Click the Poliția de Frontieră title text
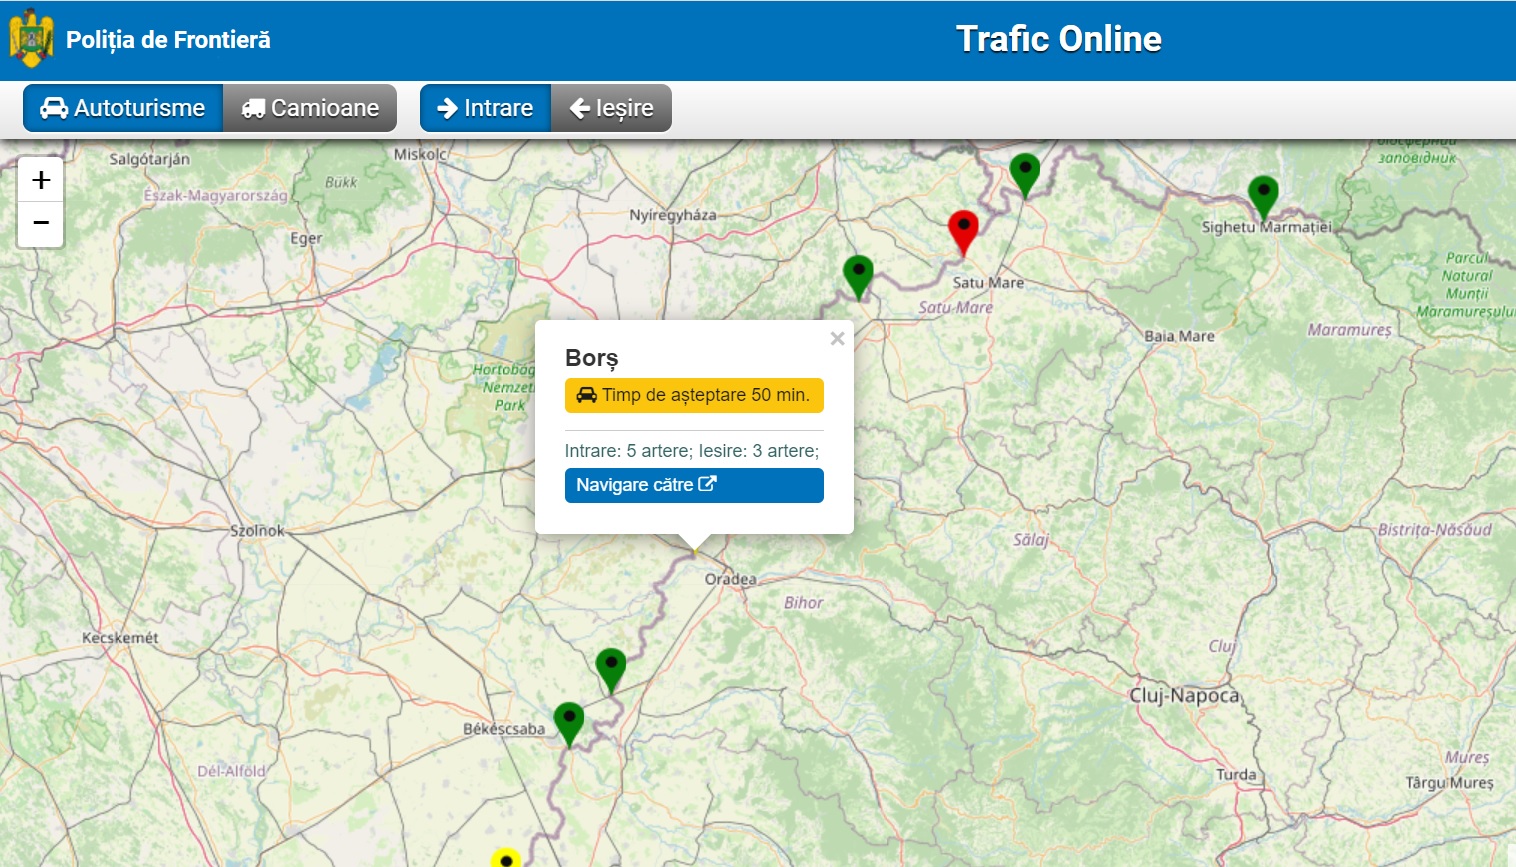Viewport: 1516px width, 867px height. click(168, 40)
